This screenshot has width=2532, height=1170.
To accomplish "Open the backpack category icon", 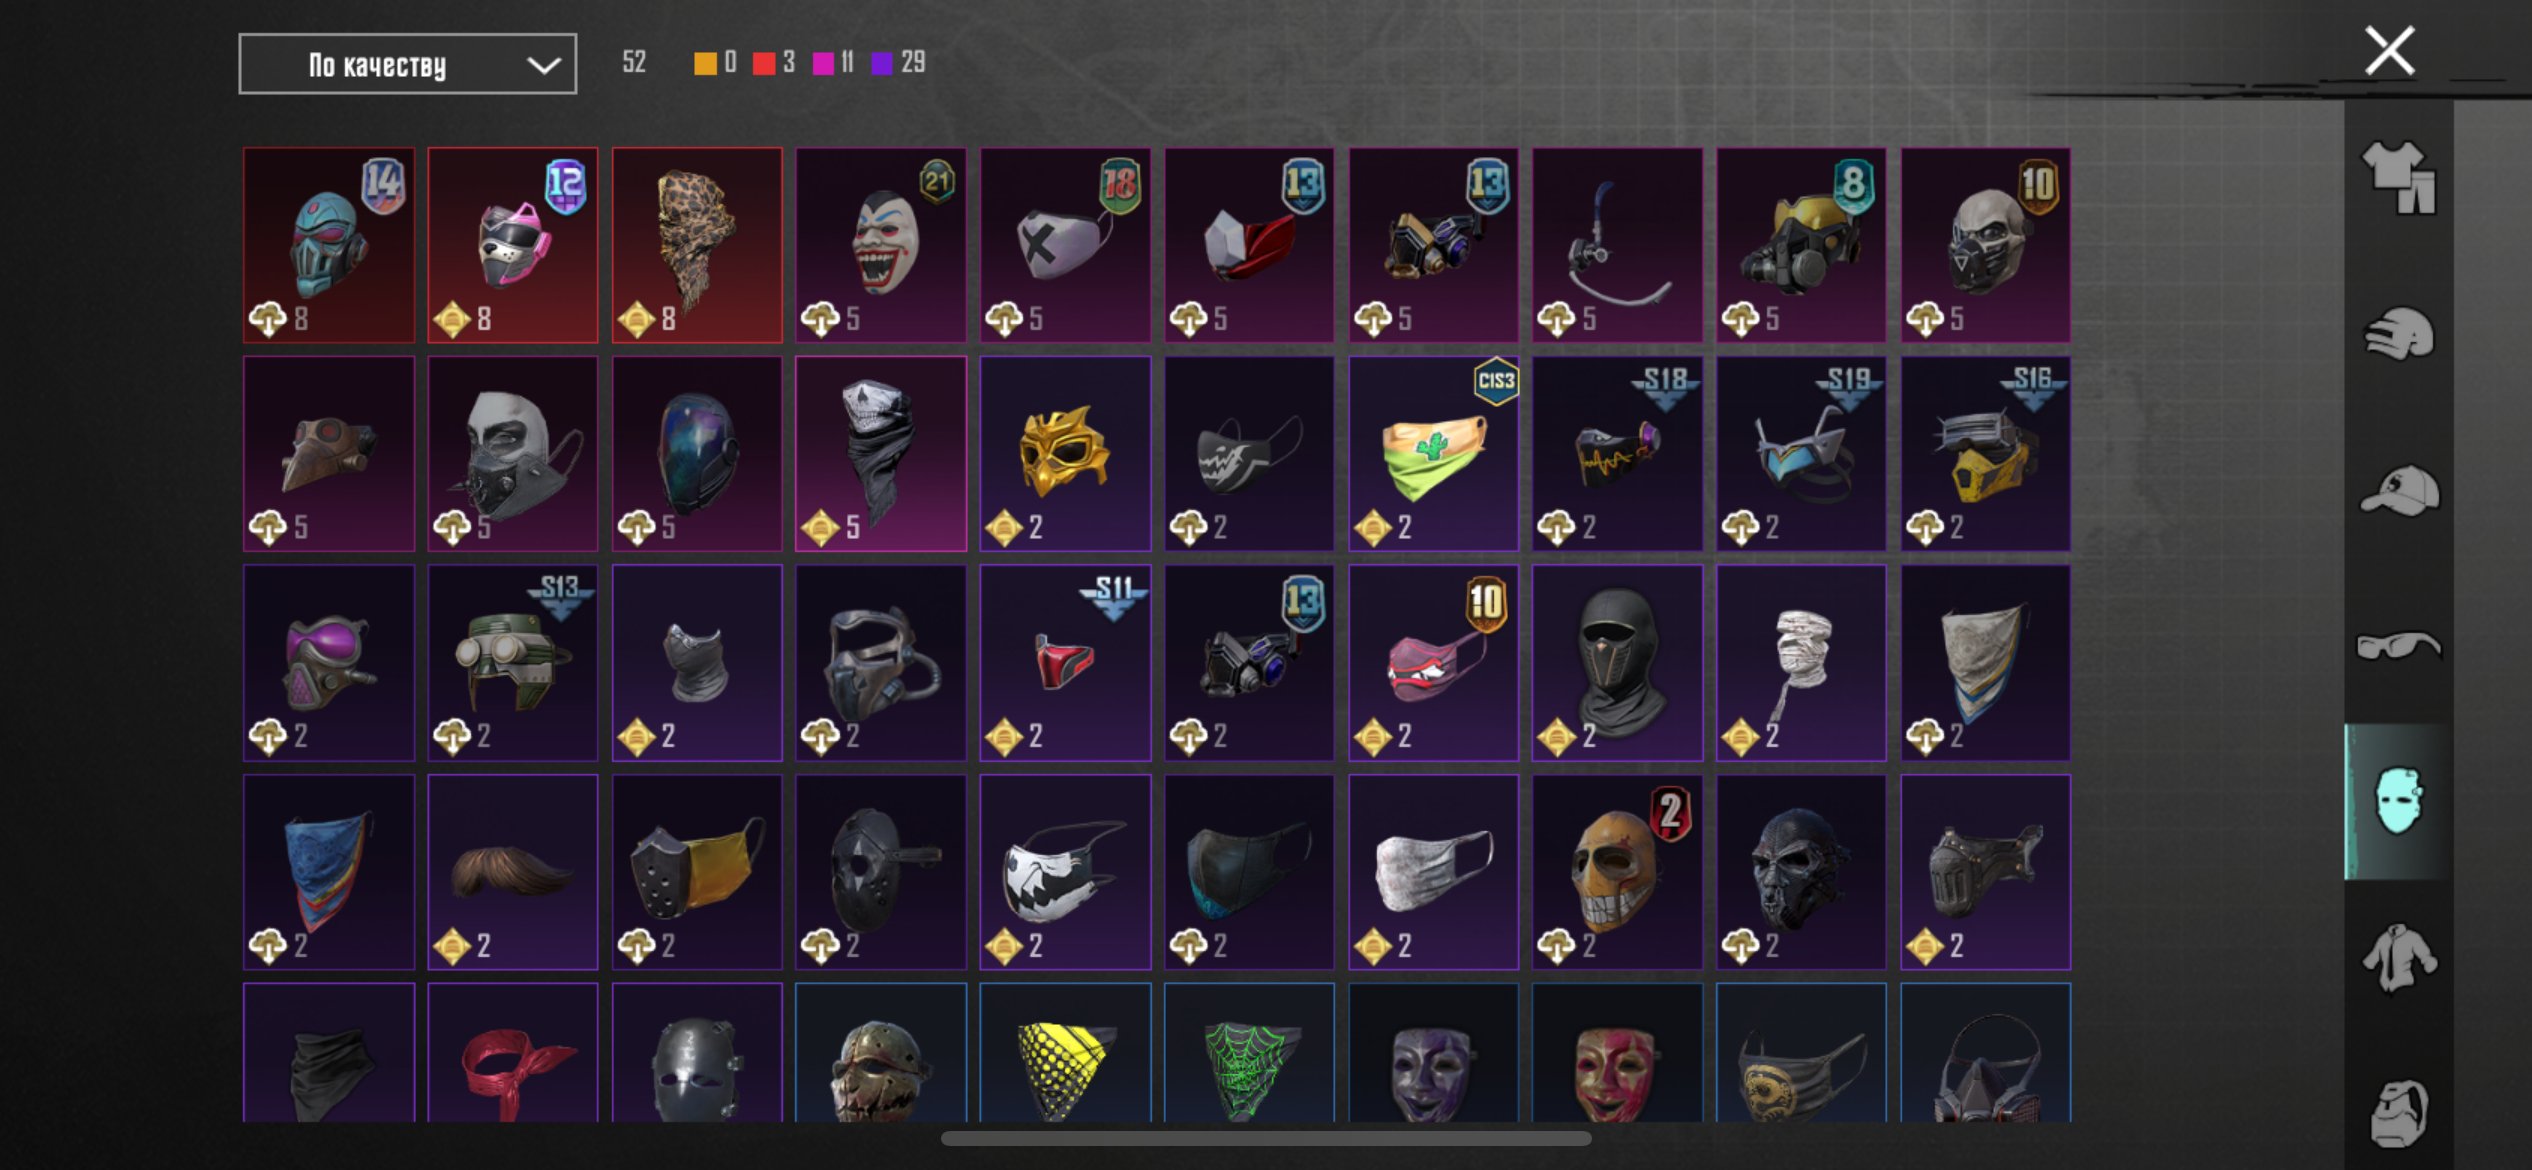I will 2398,1112.
